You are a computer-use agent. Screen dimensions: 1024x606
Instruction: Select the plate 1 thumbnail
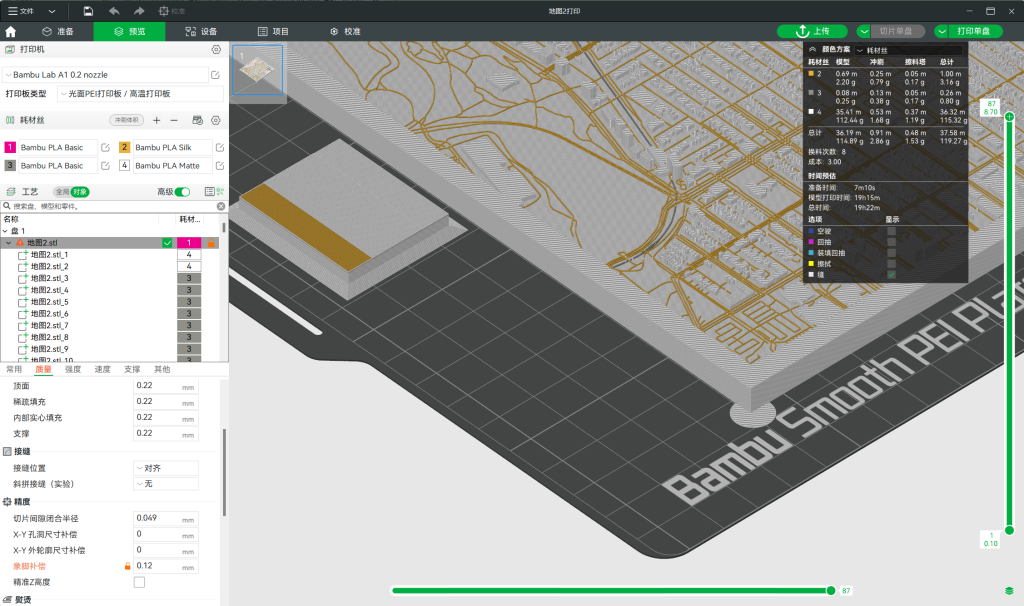tap(257, 70)
